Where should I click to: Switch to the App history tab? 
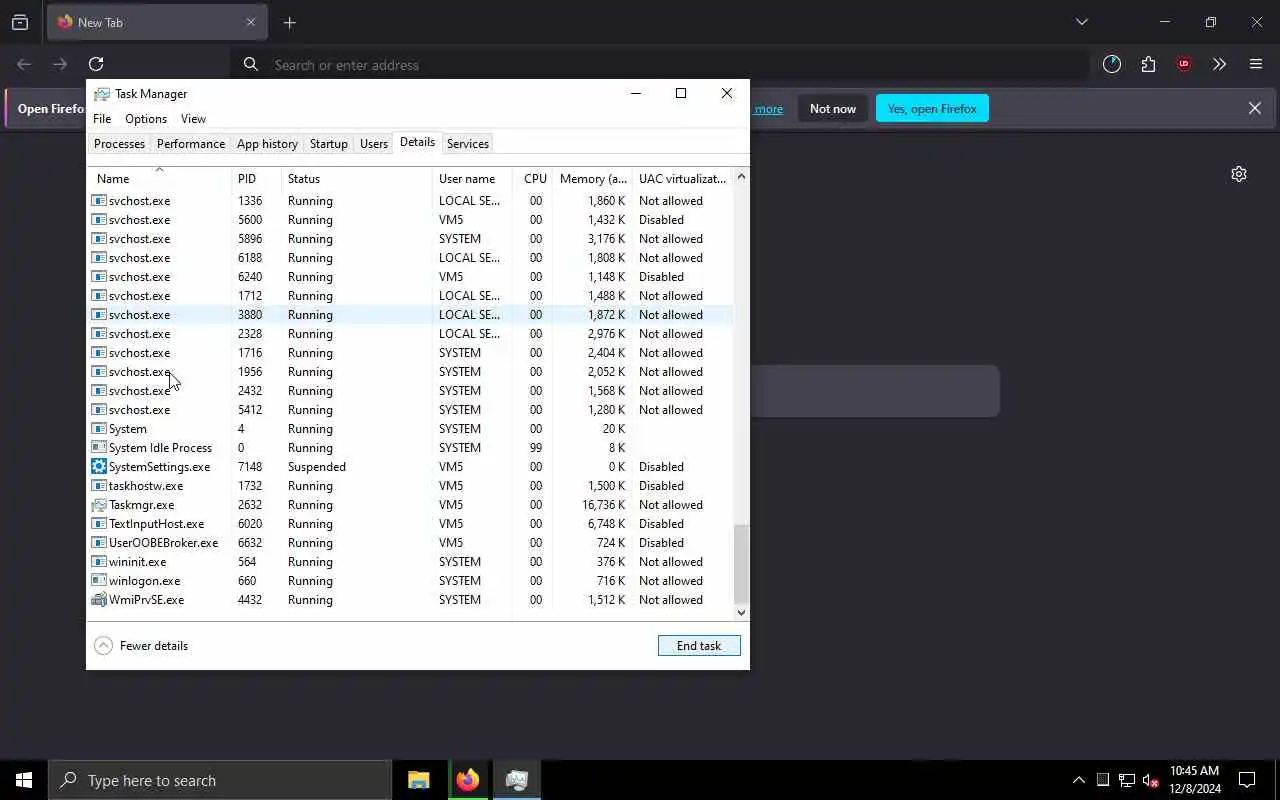click(x=267, y=144)
